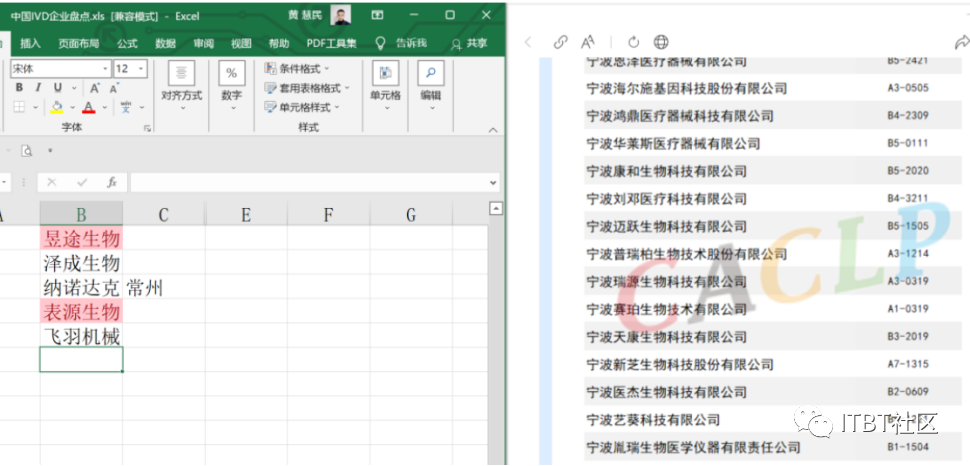Screen dimensions: 970x466
Task: Toggle underline formatting with the U button
Action: [x=58, y=88]
